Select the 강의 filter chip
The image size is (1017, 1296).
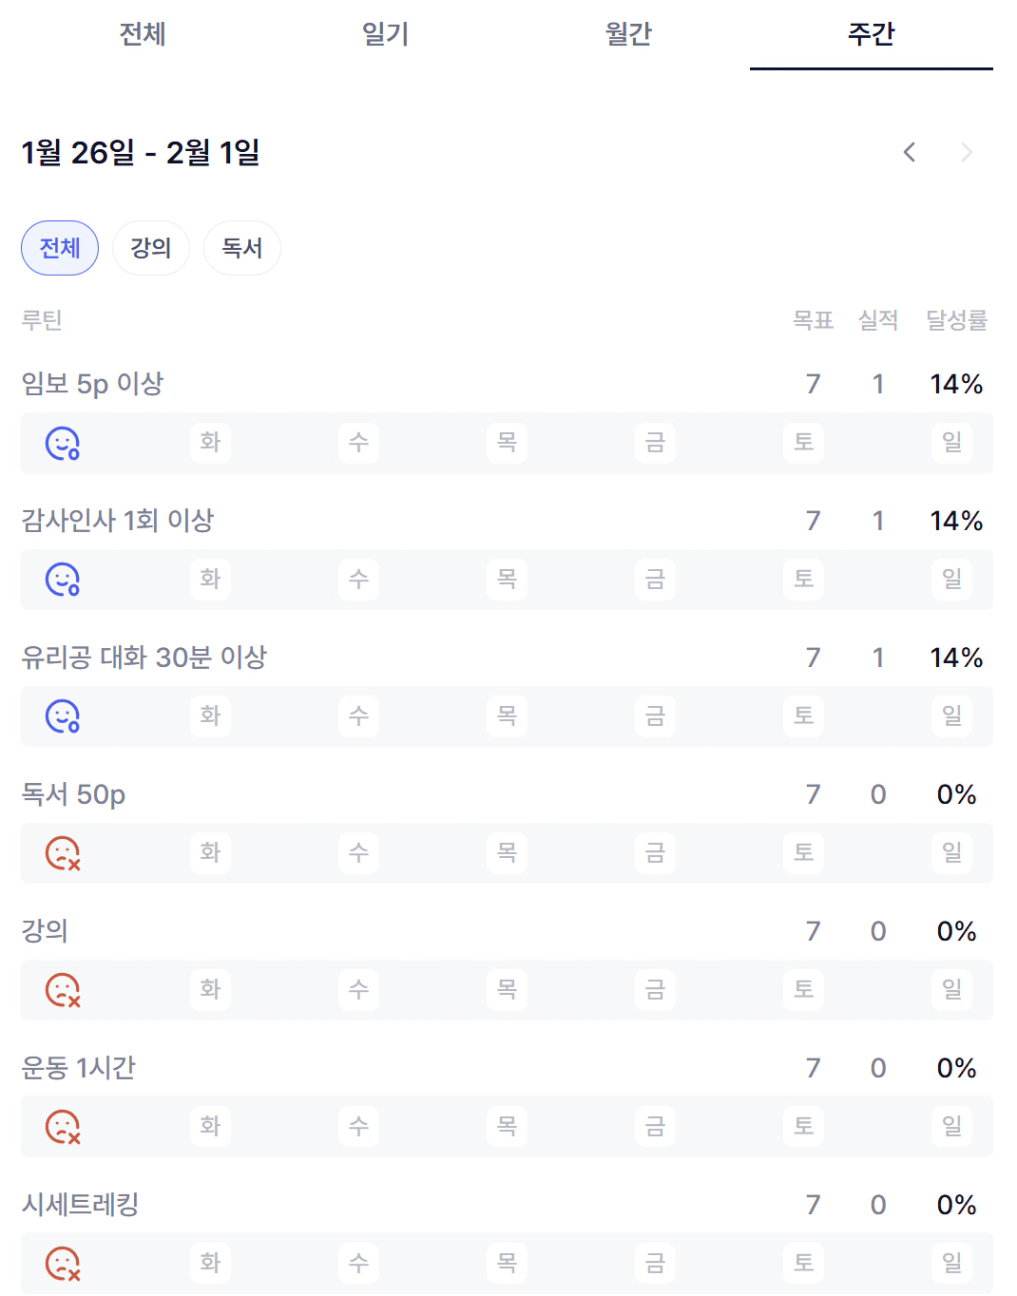tap(151, 248)
